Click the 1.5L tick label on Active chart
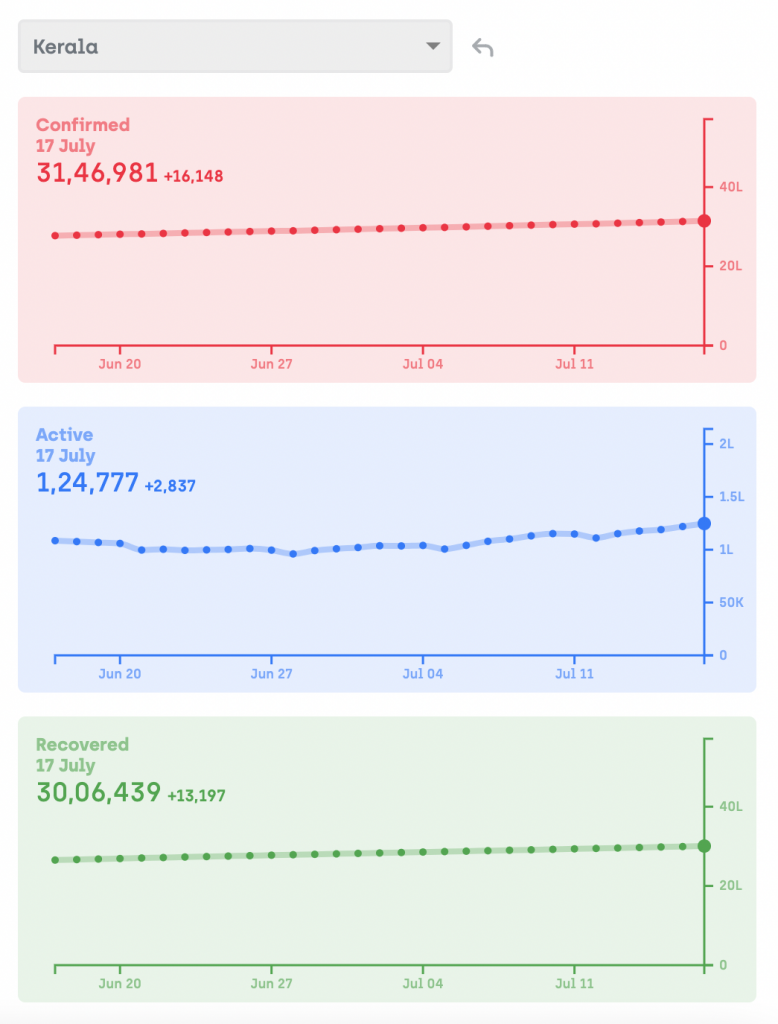The width and height of the screenshot is (778, 1024). click(x=734, y=497)
